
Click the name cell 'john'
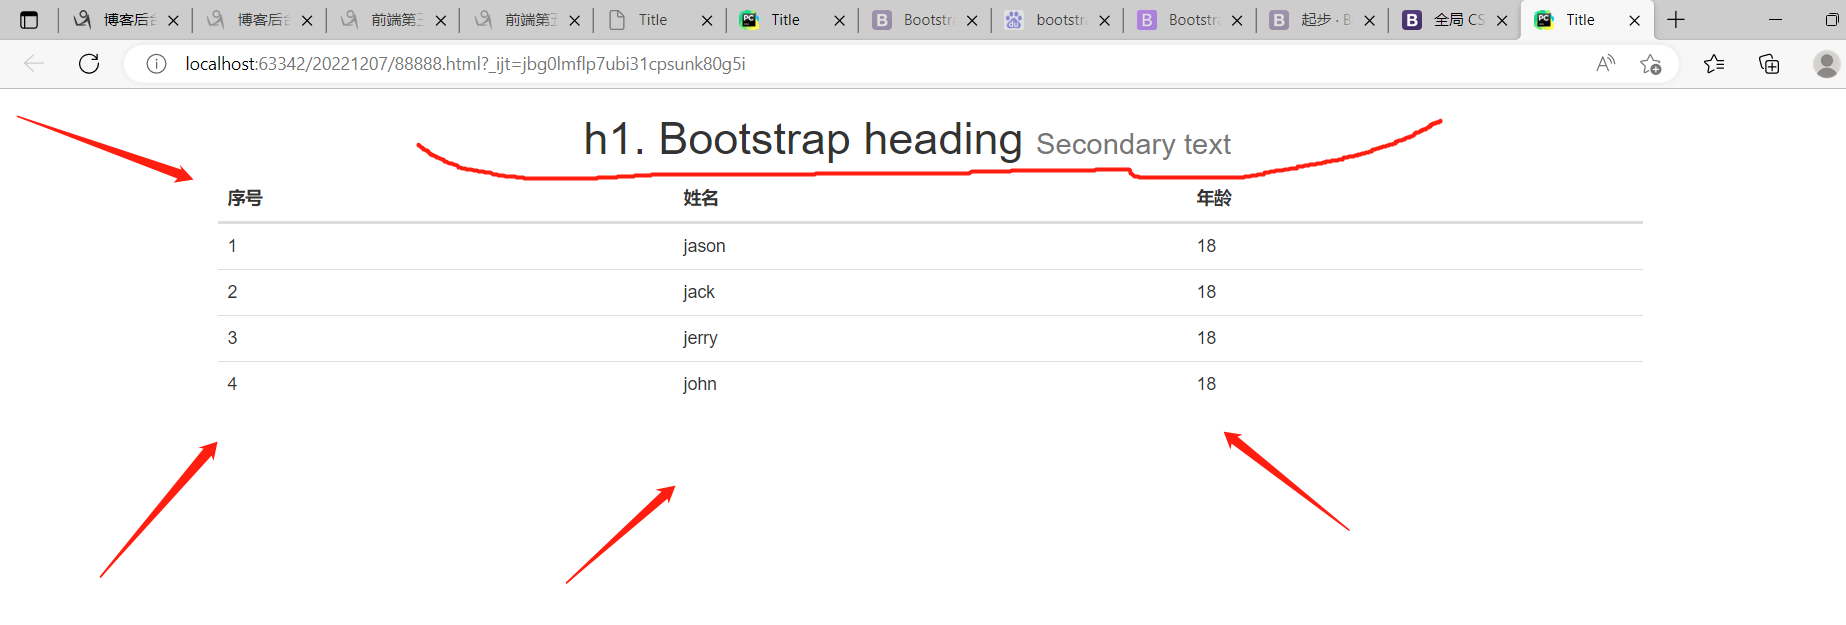click(700, 384)
